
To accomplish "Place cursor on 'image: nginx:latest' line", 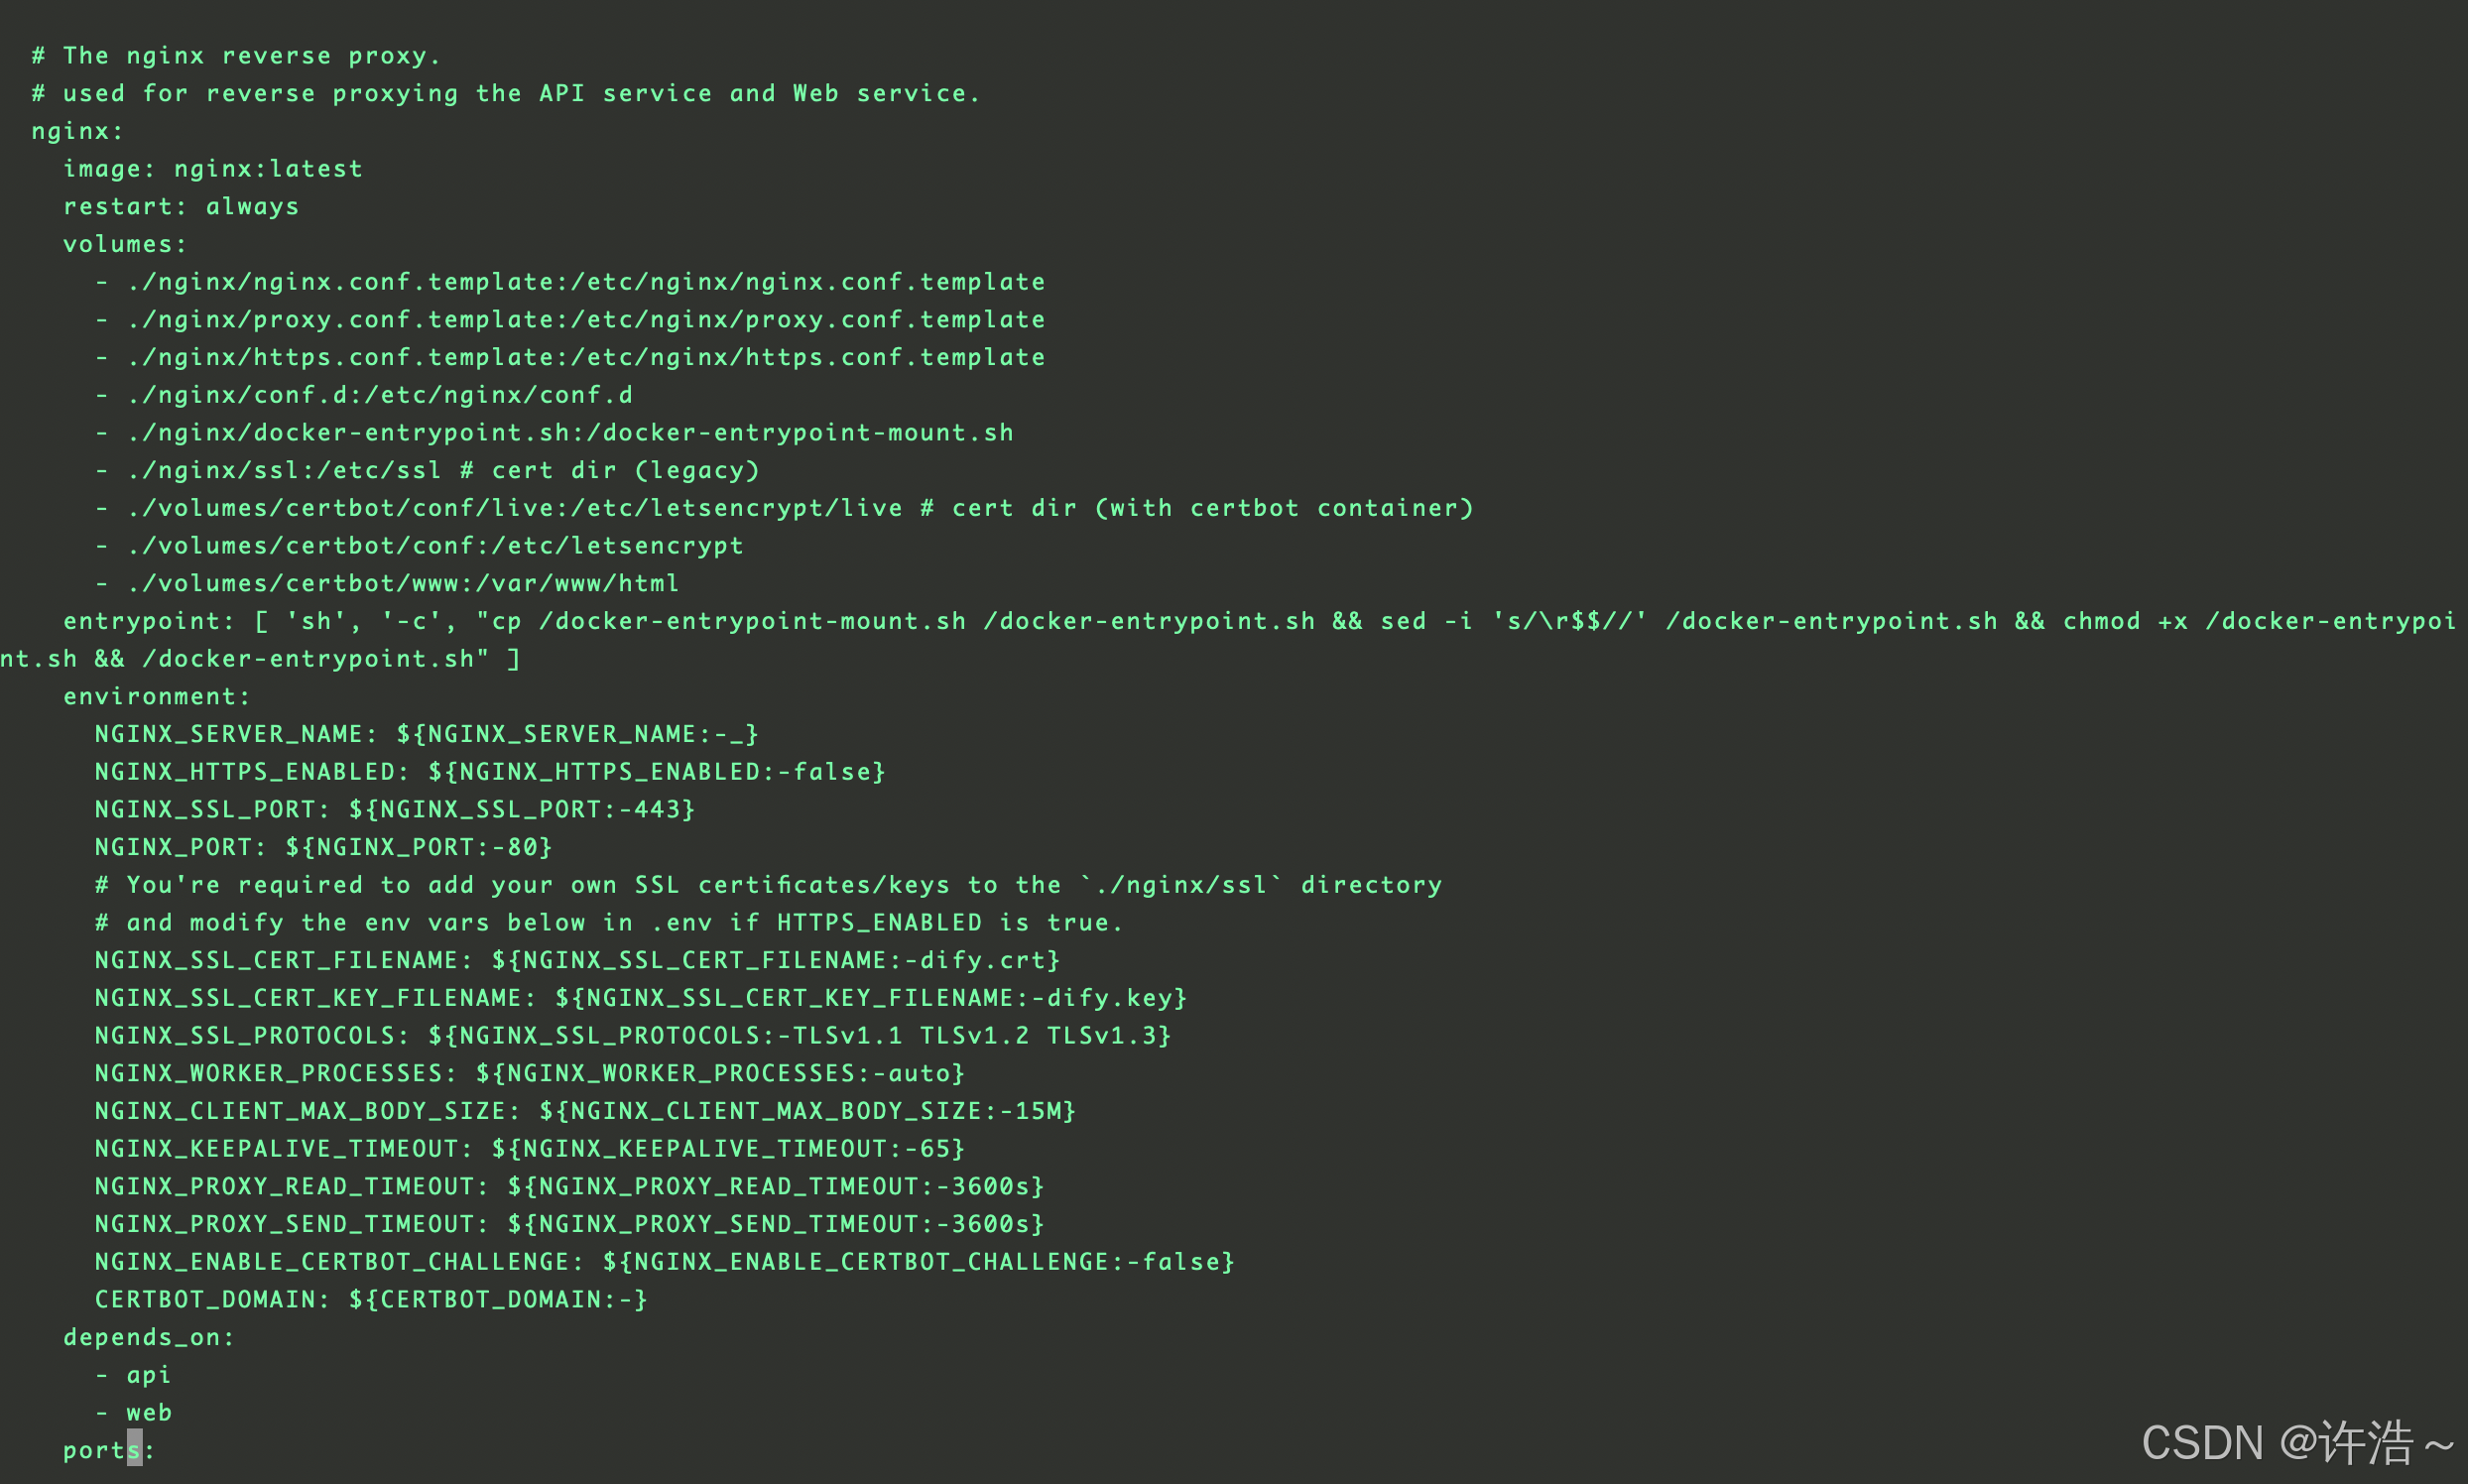I will [213, 169].
